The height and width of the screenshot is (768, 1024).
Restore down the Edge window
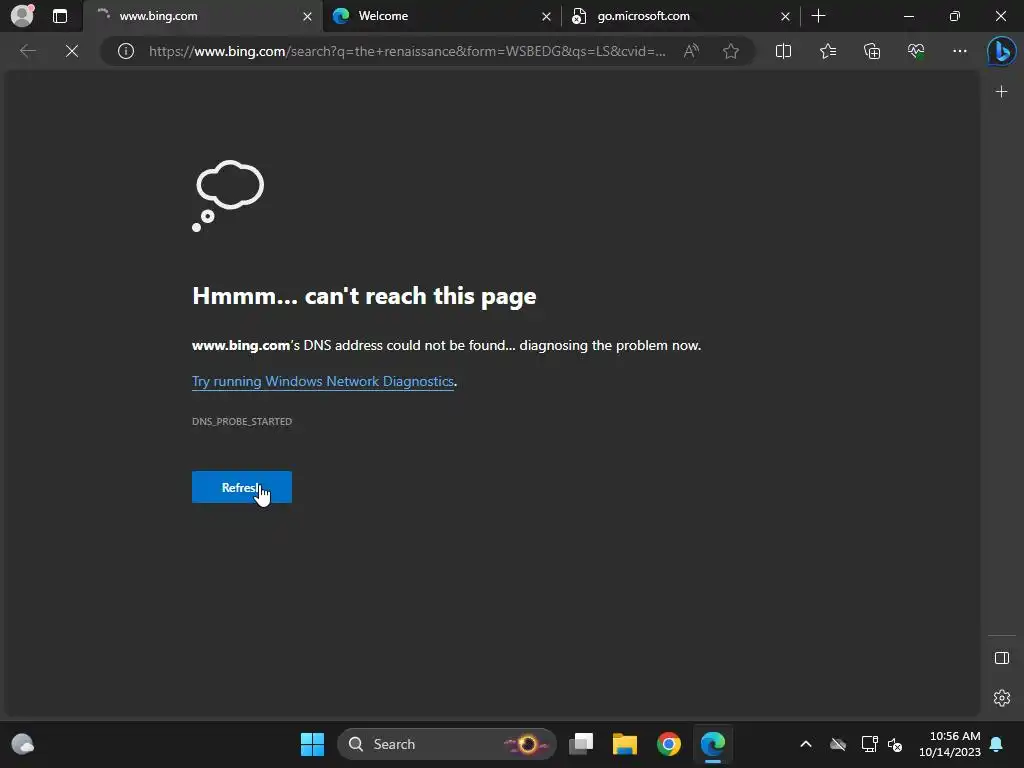[955, 16]
